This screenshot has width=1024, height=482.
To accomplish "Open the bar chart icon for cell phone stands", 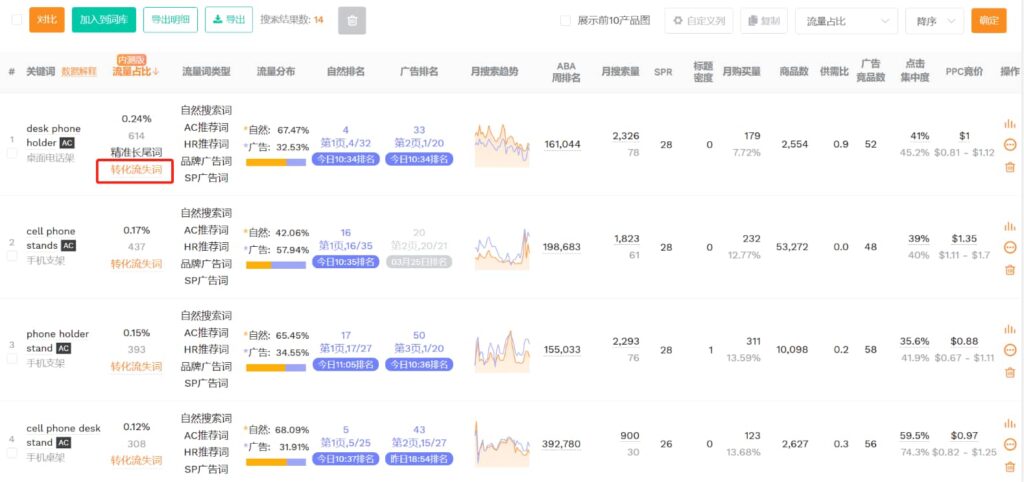I will (x=1010, y=226).
